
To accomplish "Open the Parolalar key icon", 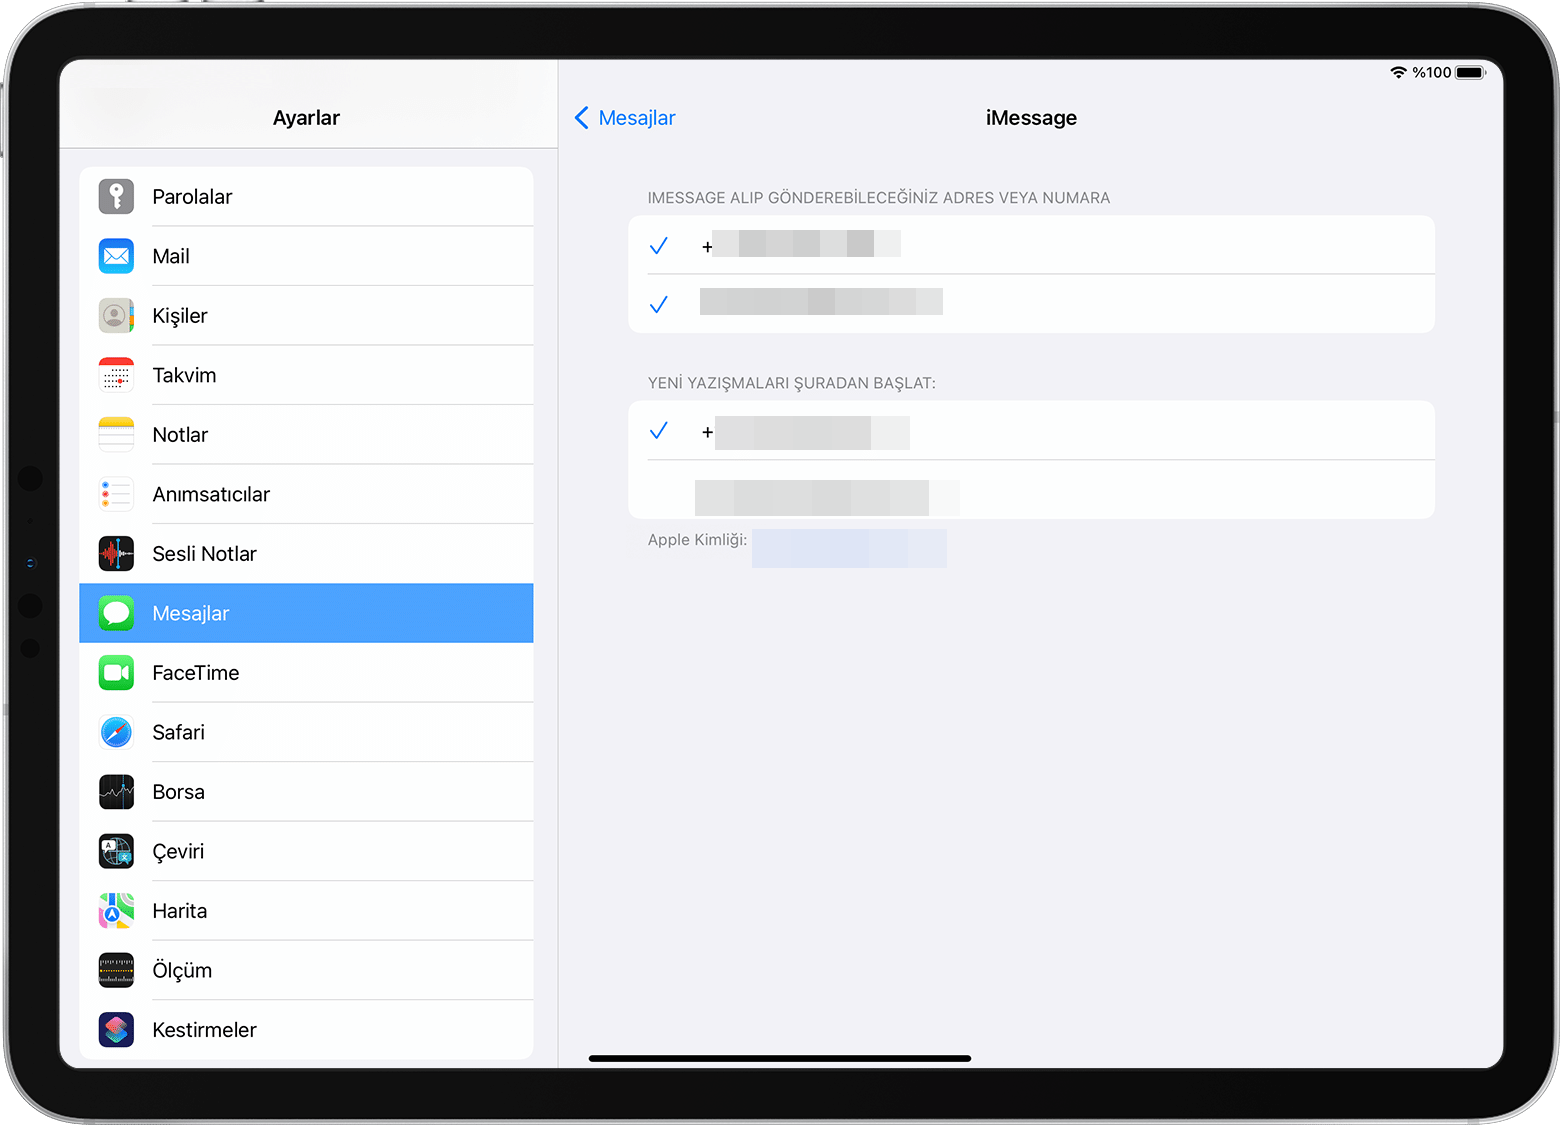I will point(116,196).
